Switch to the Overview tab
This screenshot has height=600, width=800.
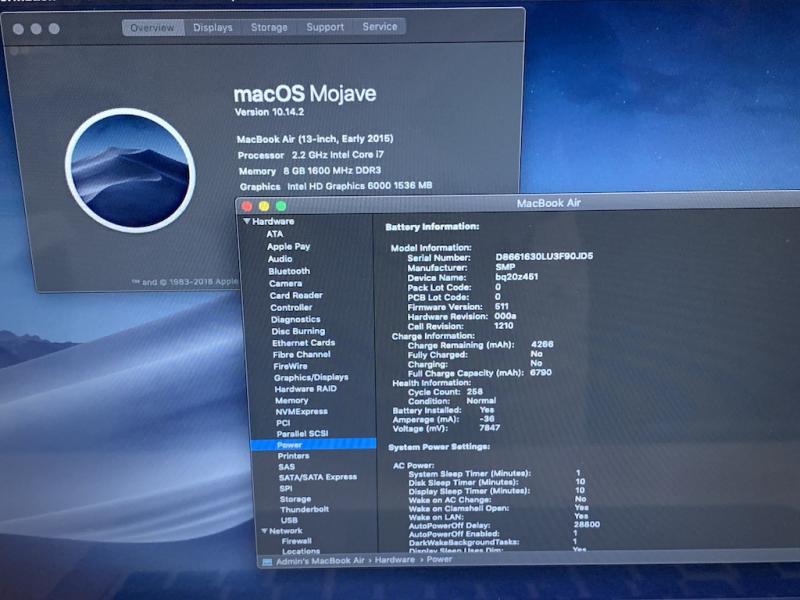tap(153, 28)
